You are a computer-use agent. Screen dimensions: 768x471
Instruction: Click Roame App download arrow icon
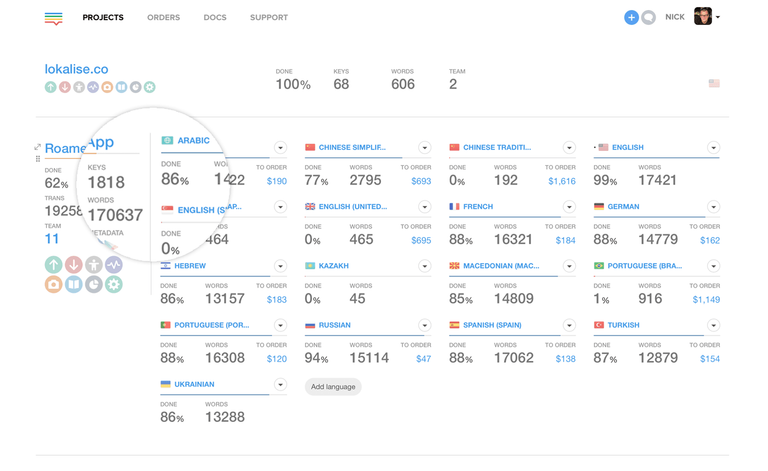coord(74,265)
